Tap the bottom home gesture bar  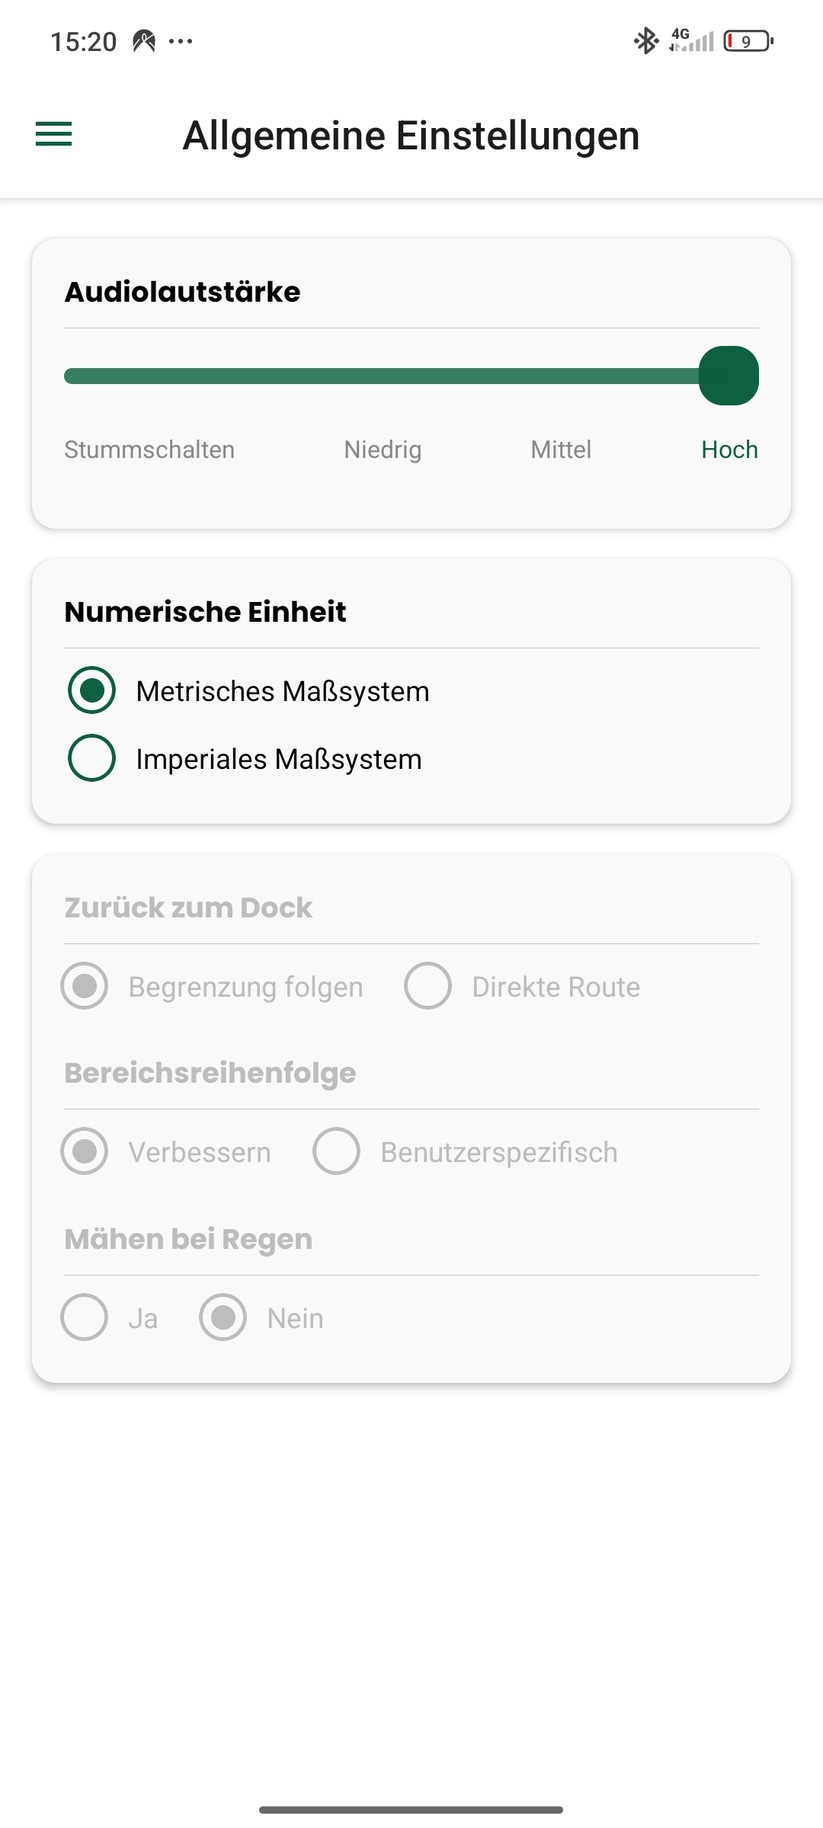coord(411,1809)
